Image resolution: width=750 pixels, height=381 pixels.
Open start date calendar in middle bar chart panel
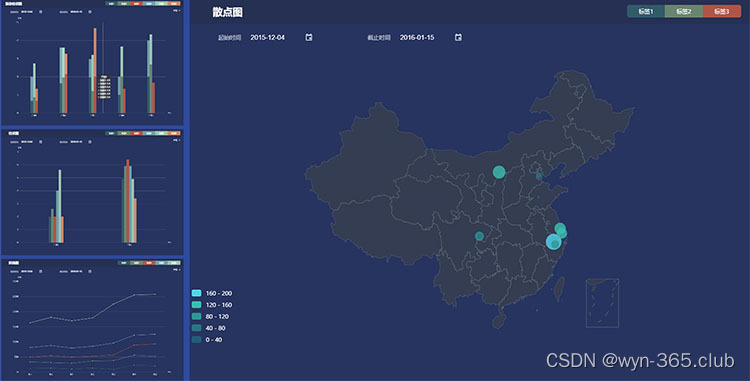tap(41, 142)
